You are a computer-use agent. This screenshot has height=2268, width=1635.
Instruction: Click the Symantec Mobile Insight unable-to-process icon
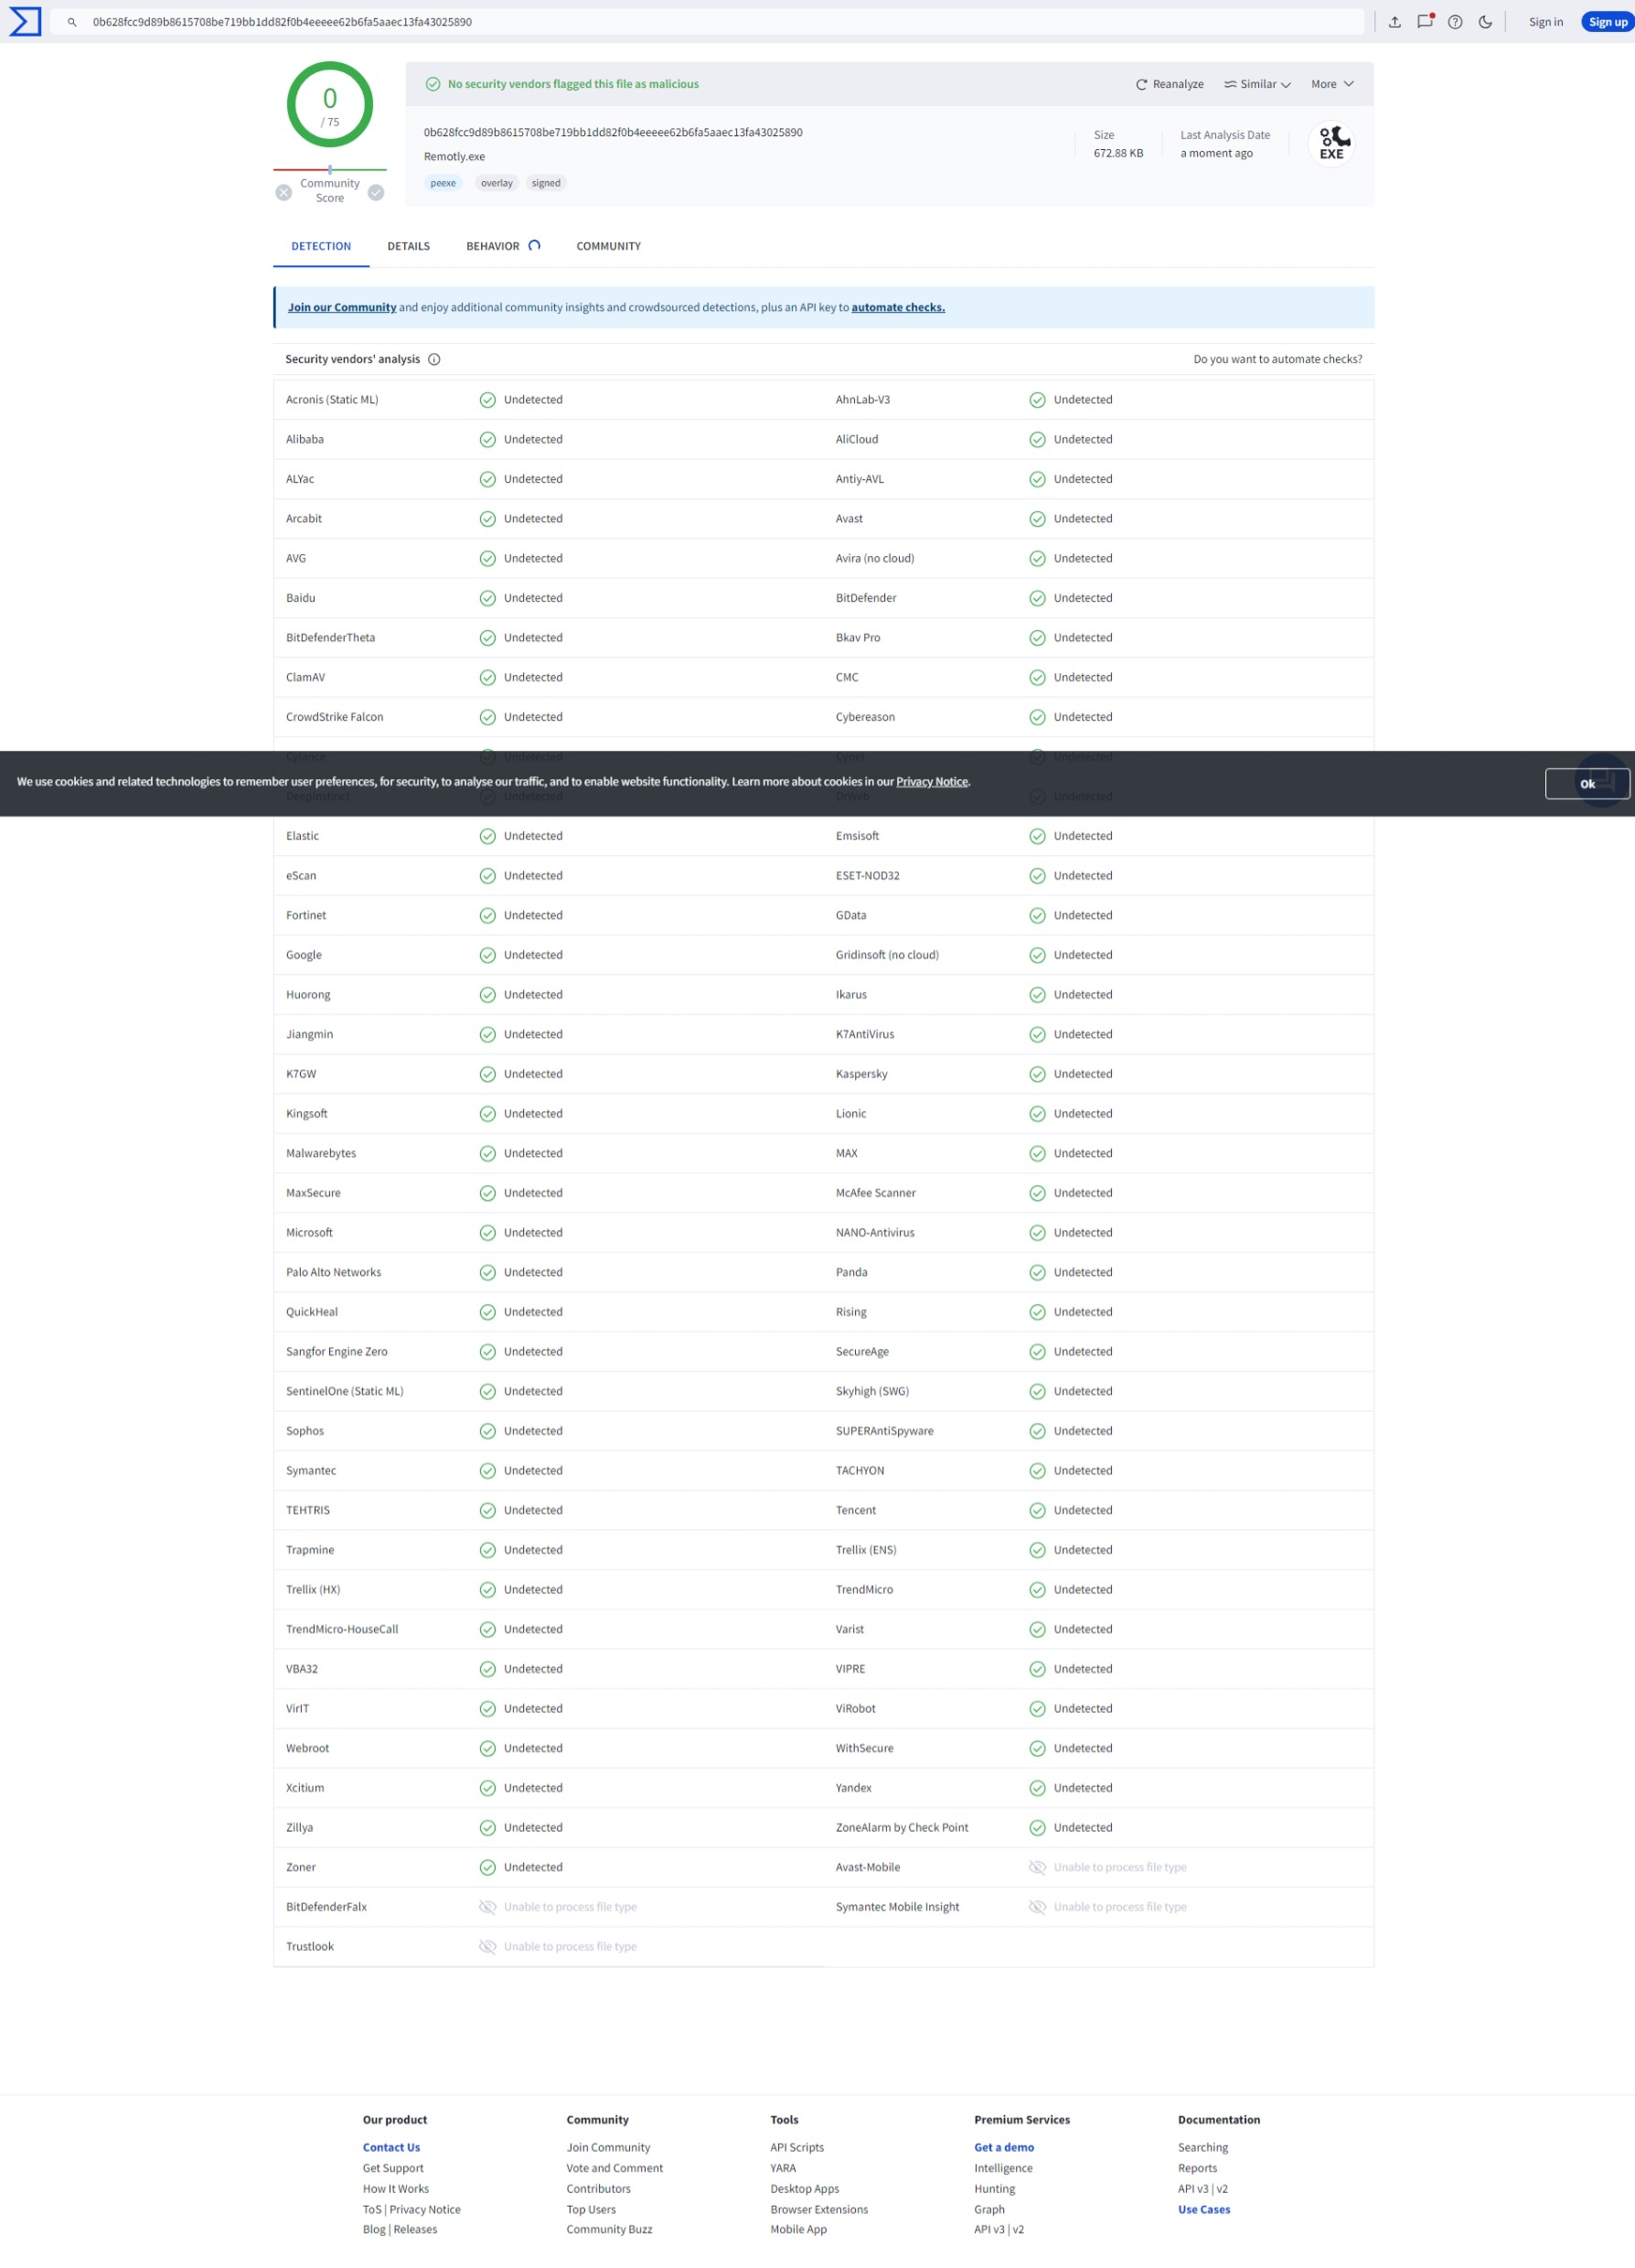click(1037, 1907)
